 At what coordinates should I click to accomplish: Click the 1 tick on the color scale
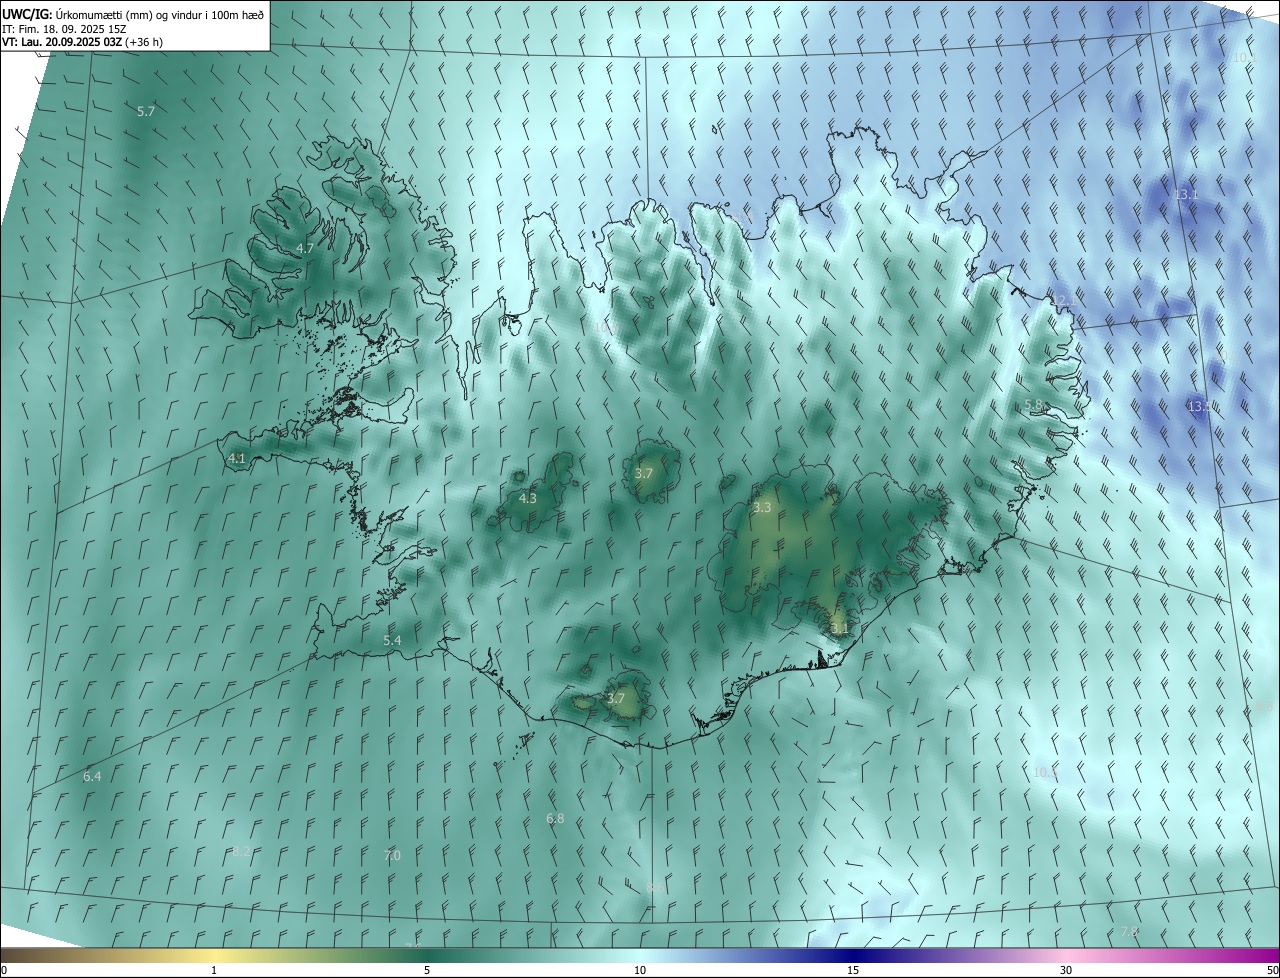tap(214, 970)
